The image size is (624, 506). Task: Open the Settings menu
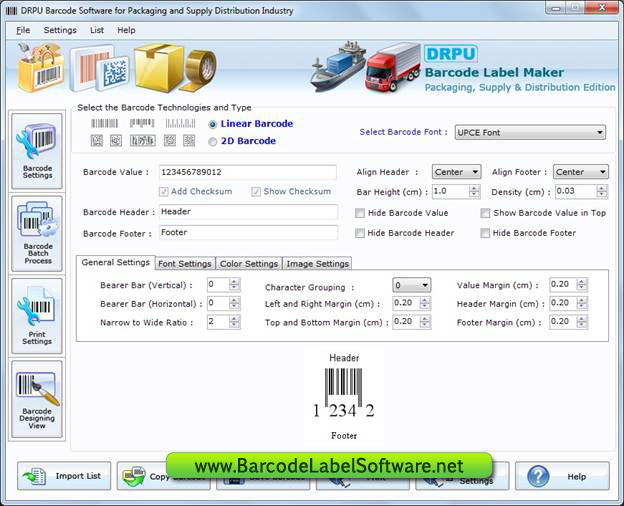point(60,30)
